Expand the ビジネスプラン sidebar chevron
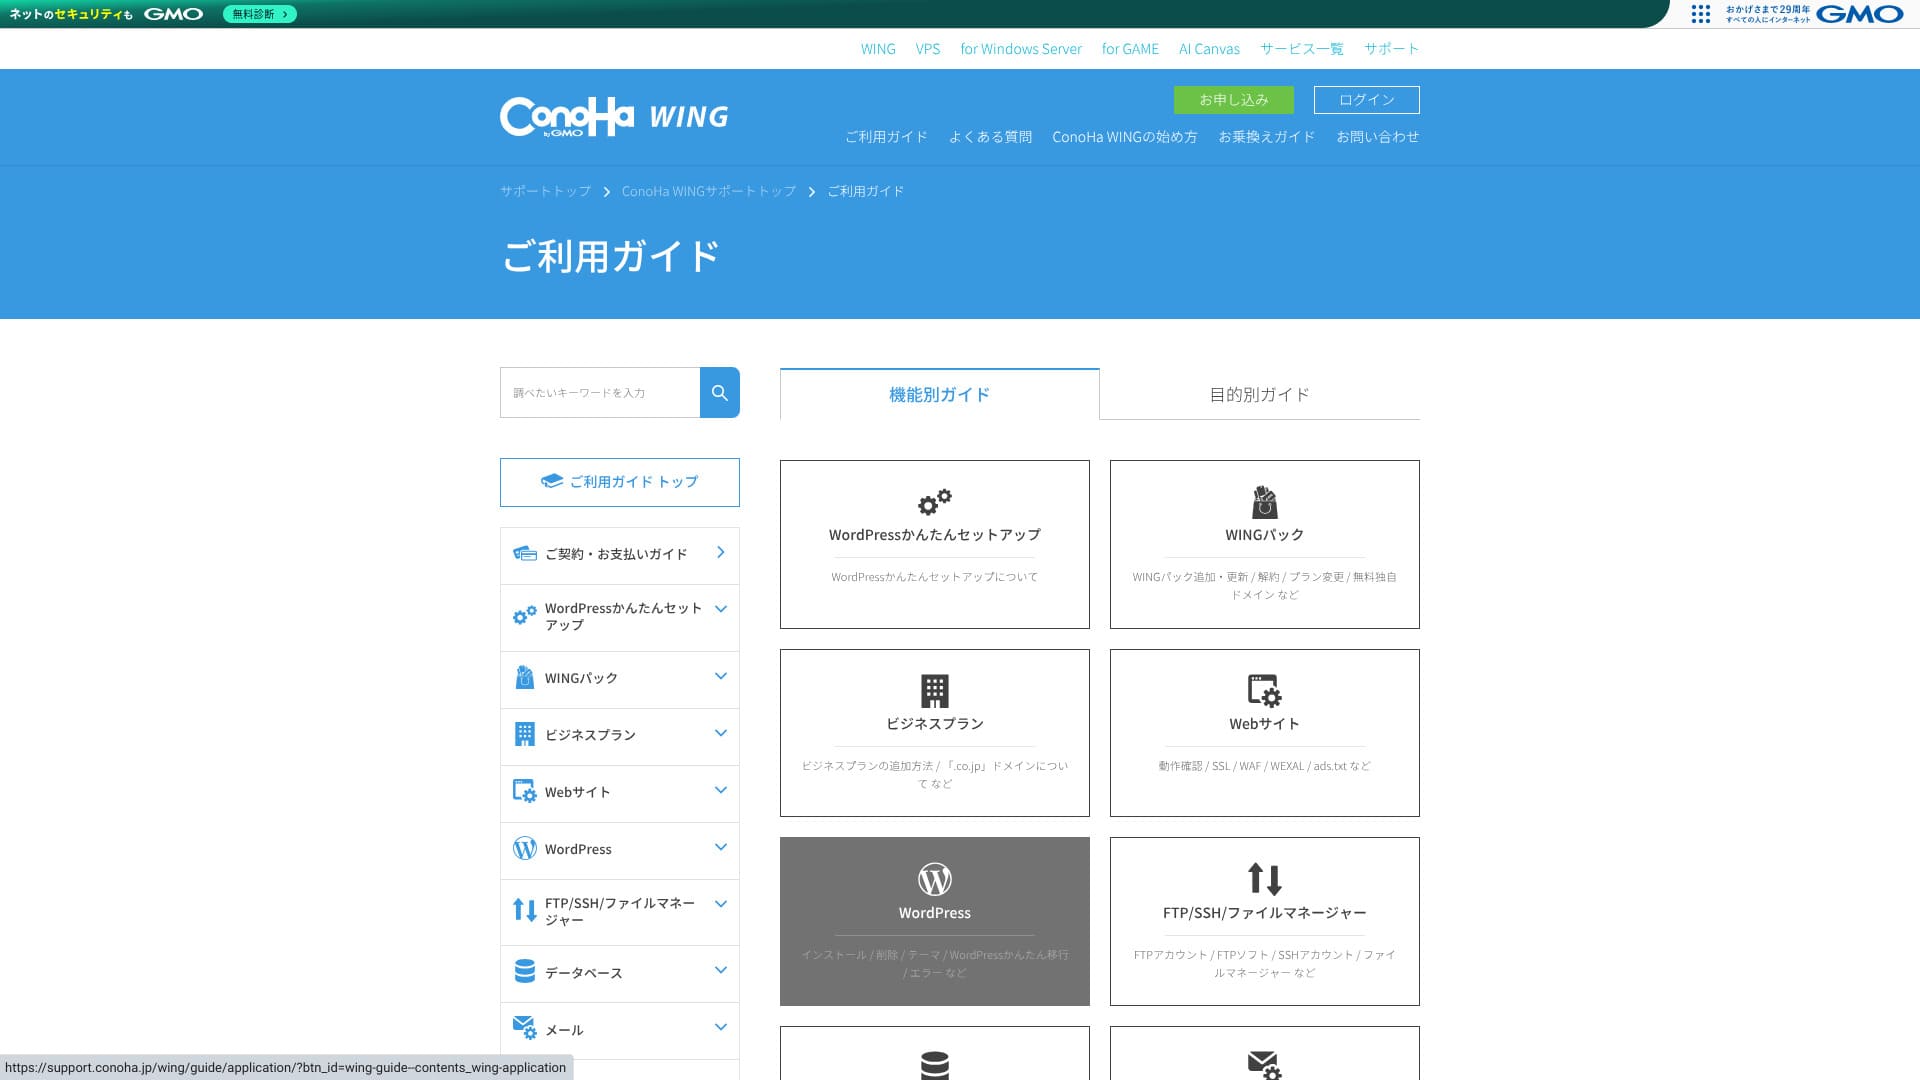Screen dimensions: 1920x1080 [x=720, y=734]
